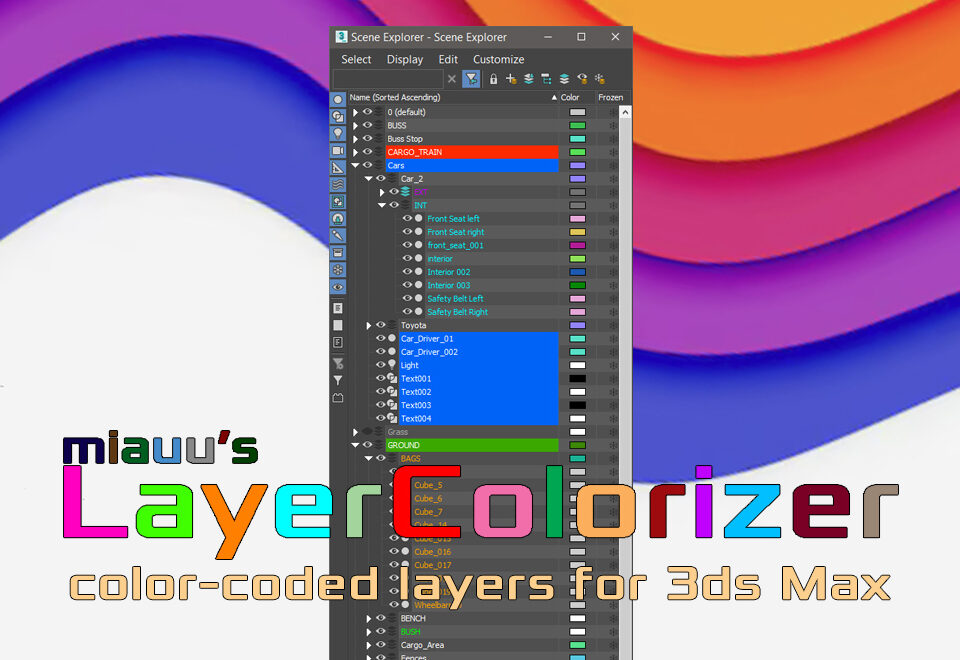Click the color swatch for Interior 002
Image resolution: width=960 pixels, height=660 pixels.
577,272
